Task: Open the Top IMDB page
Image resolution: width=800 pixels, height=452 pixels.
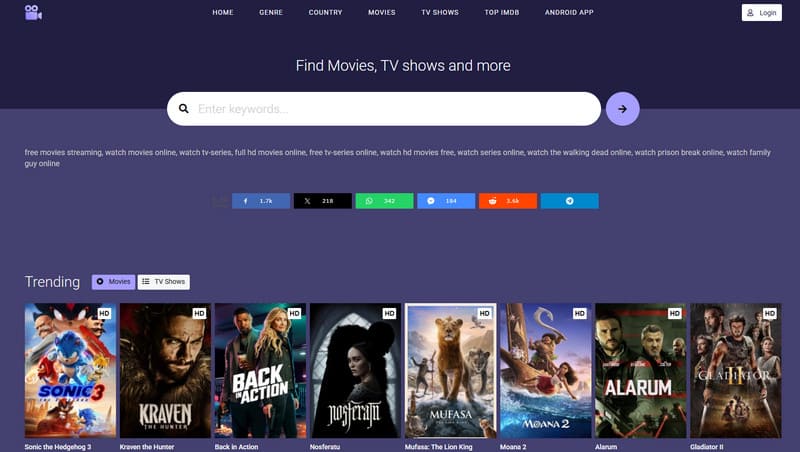Action: 506,13
